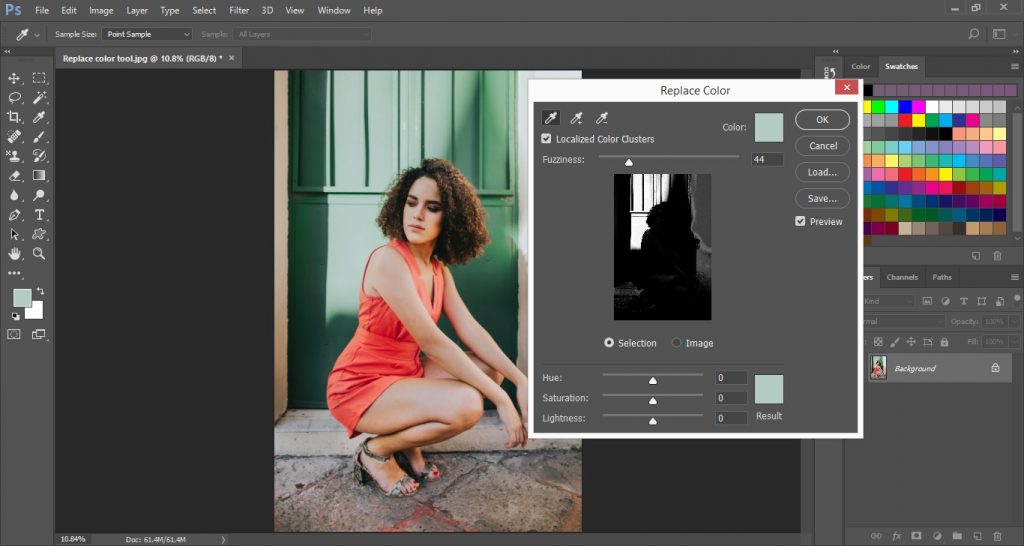
Task: Select the Crop tool
Action: [x=14, y=117]
